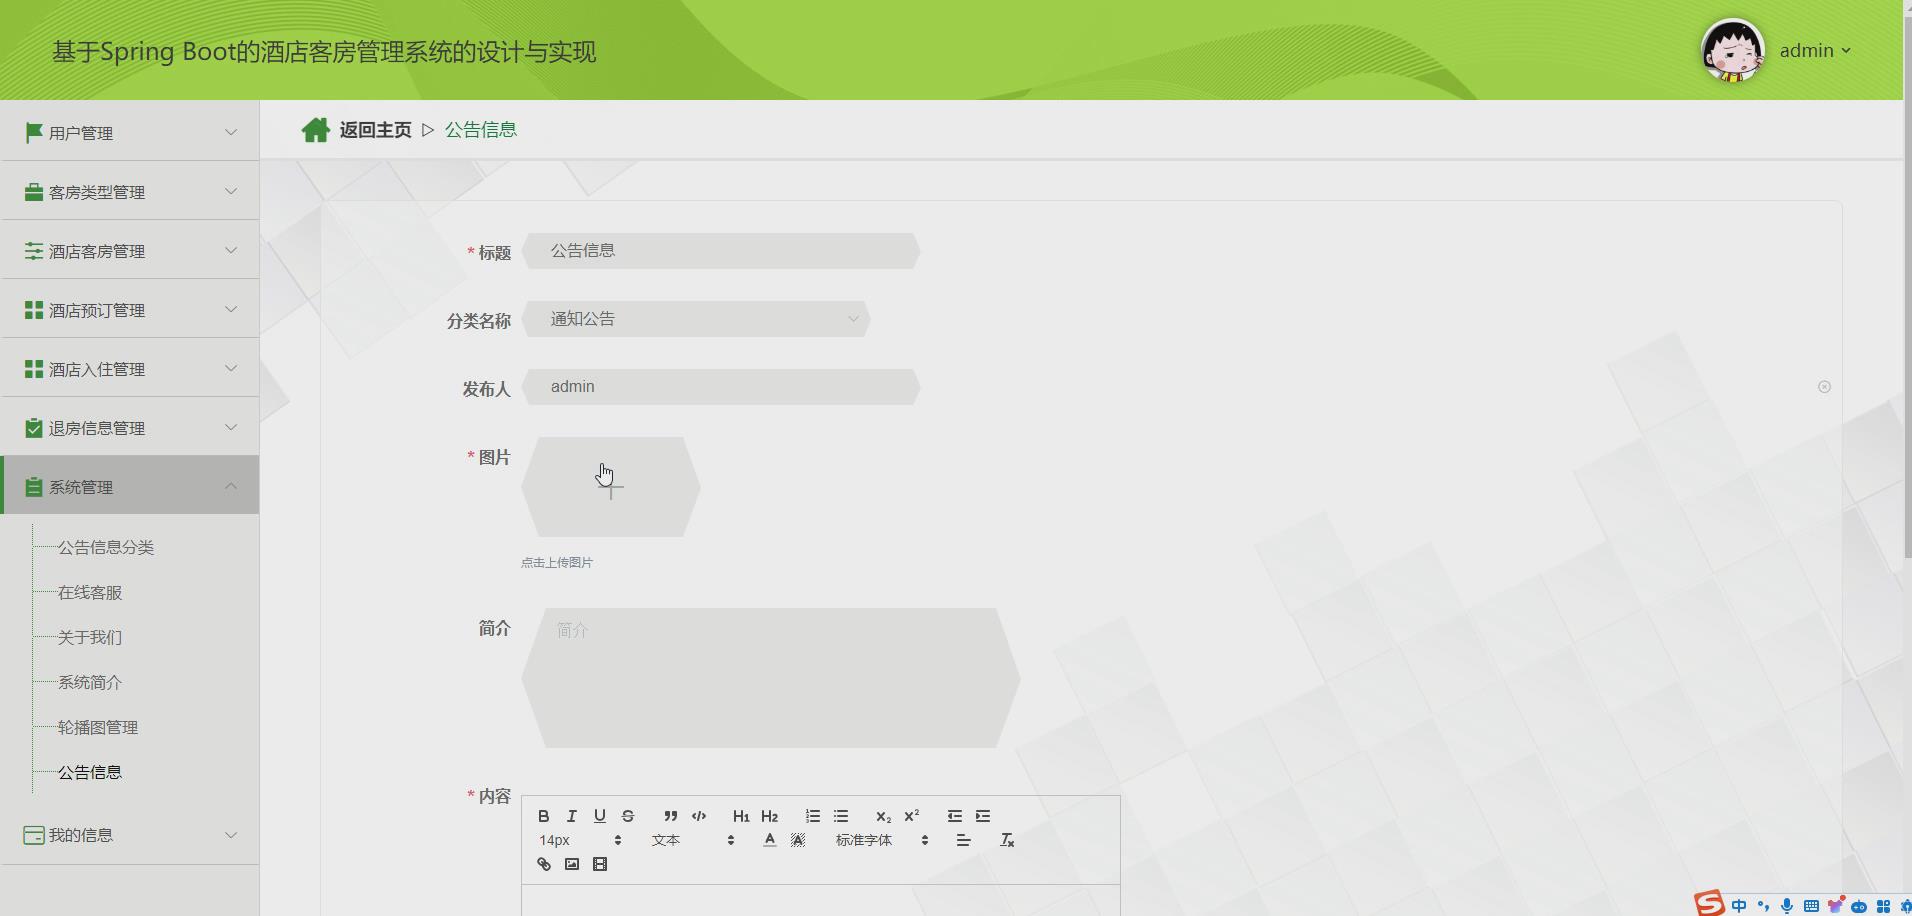This screenshot has height=916, width=1912.
Task: Expand the 用户管理 menu
Action: pos(130,132)
